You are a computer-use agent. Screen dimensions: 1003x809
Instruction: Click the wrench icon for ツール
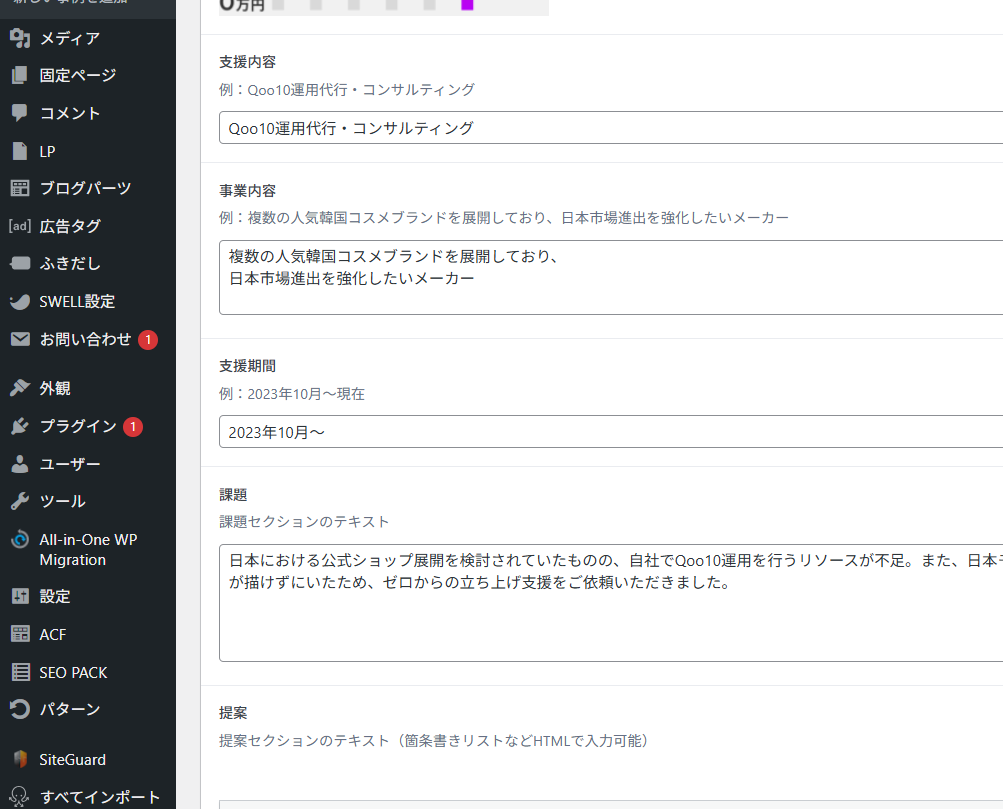click(19, 501)
